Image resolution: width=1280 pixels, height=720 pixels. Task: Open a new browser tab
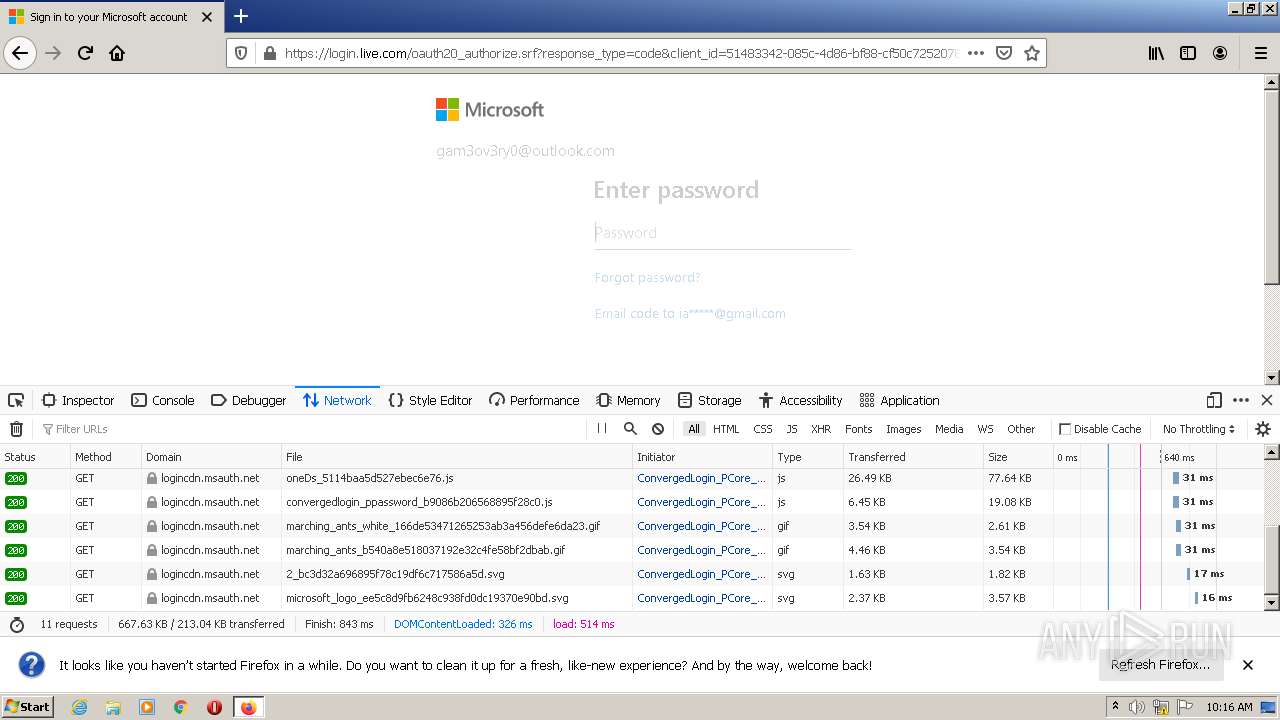coord(241,16)
